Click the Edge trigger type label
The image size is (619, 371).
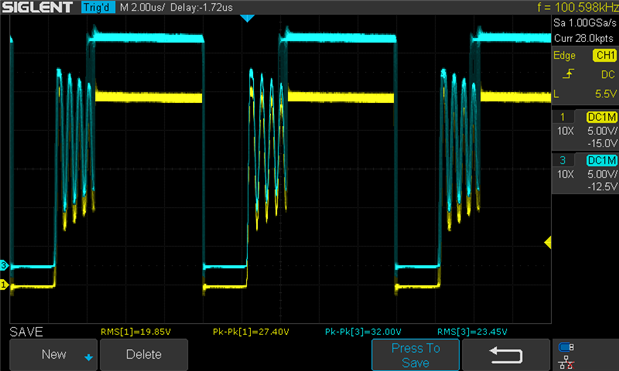click(x=564, y=56)
